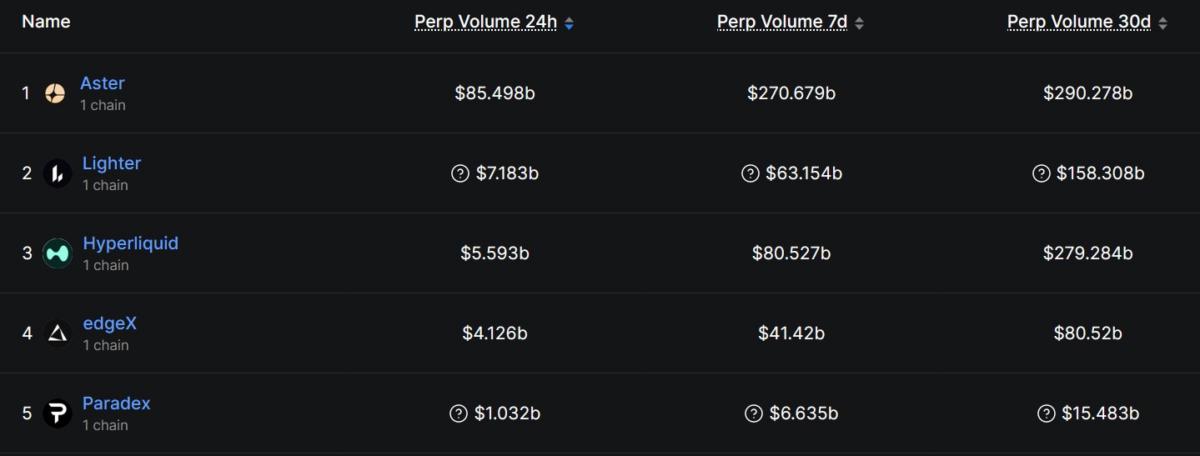Click the Paradex protocol logo icon
Screen dimensions: 1200x456
57,413
